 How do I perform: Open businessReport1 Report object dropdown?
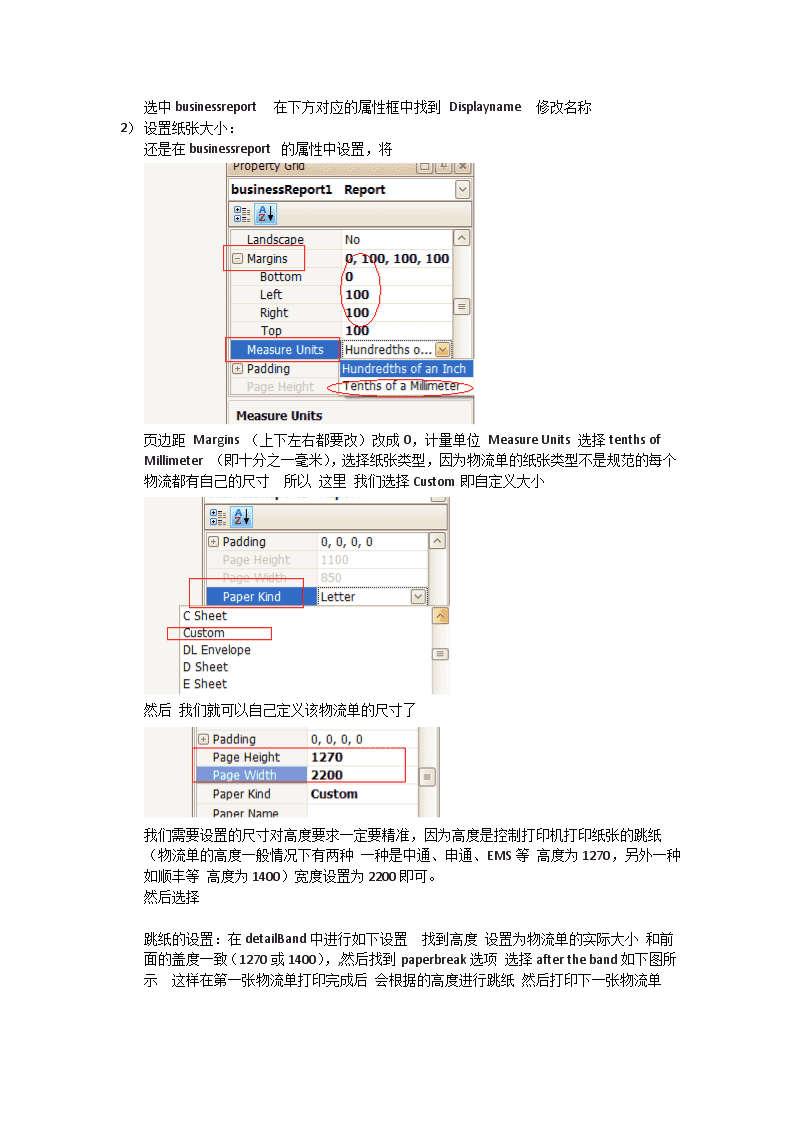click(x=463, y=189)
